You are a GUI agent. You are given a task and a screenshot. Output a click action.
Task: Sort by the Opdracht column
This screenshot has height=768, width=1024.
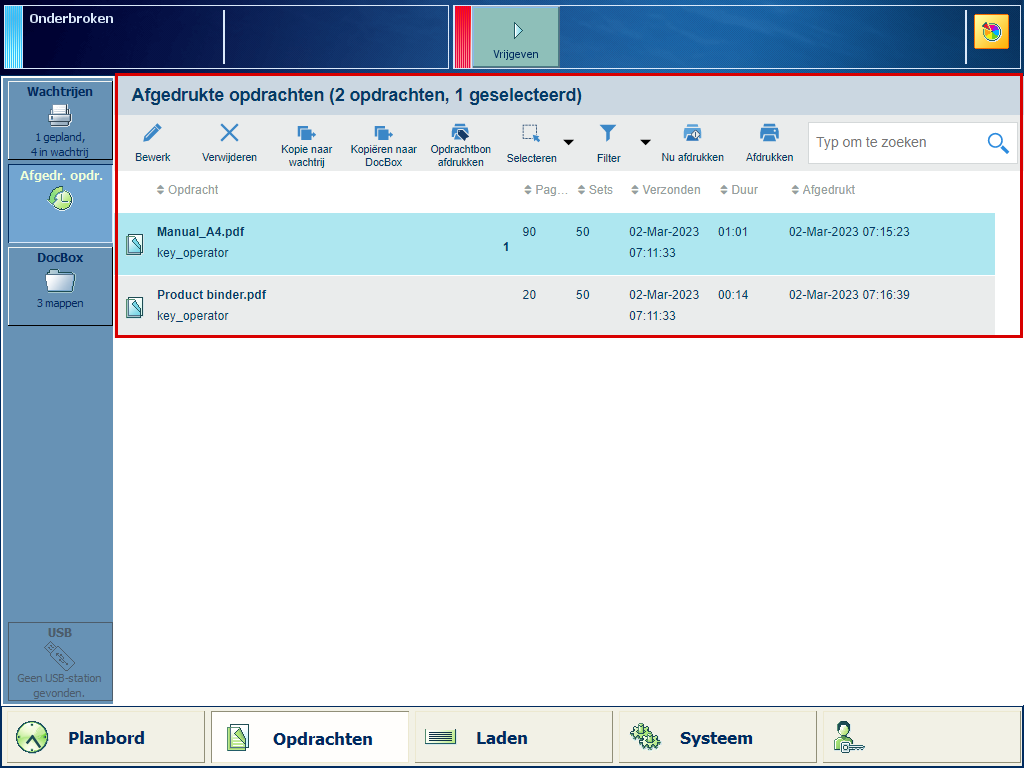point(187,190)
